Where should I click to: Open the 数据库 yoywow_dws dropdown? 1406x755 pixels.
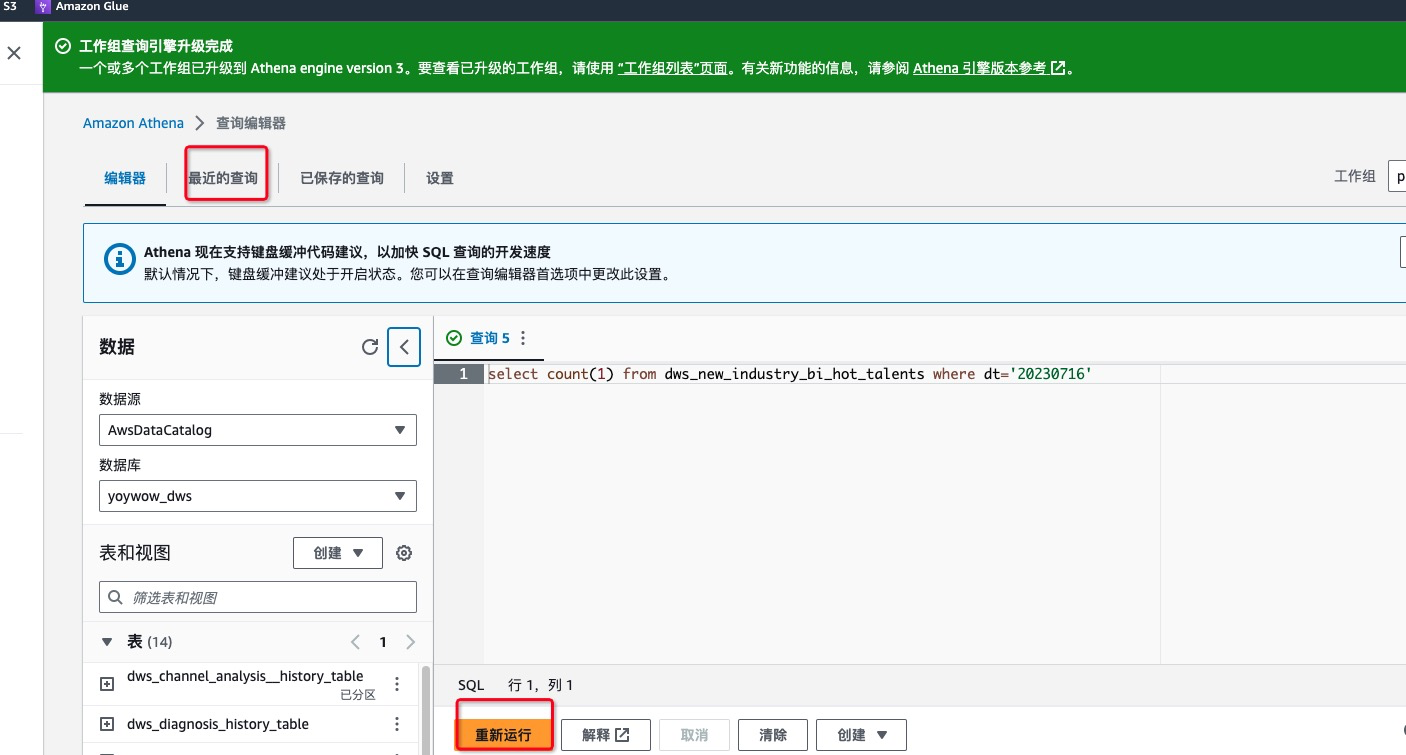258,496
